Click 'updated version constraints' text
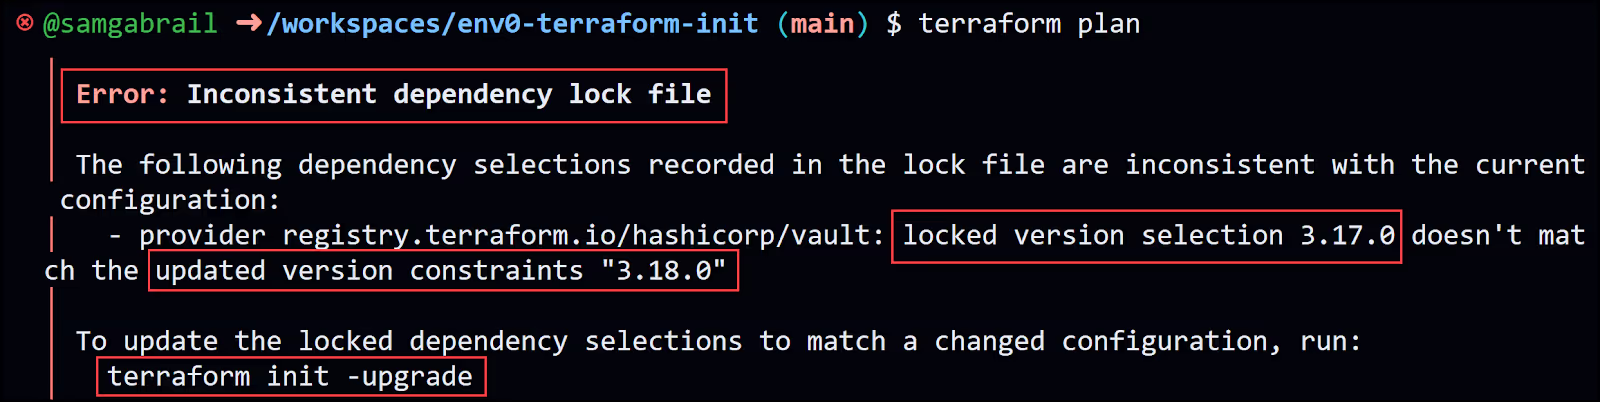This screenshot has width=1600, height=402. coord(369,271)
